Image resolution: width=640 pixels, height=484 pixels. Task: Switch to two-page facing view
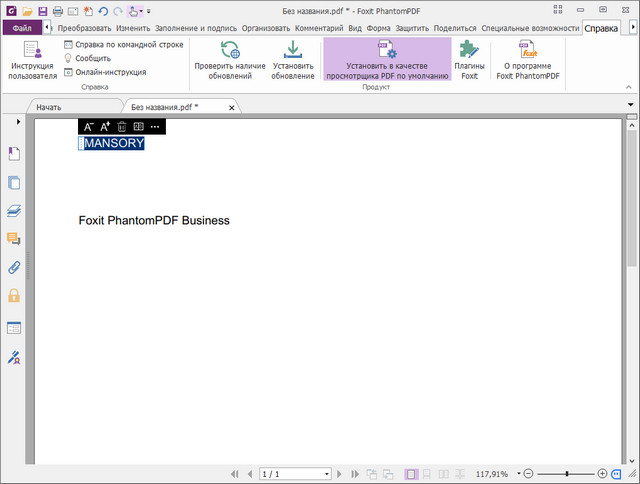tap(445, 473)
